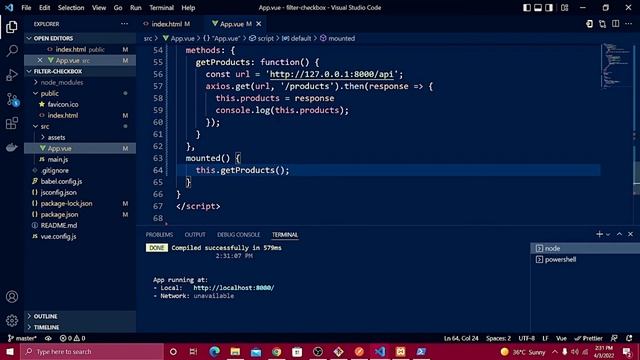Image resolution: width=640 pixels, height=360 pixels.
Task: Create a new terminal with plus icon
Action: coord(599,234)
